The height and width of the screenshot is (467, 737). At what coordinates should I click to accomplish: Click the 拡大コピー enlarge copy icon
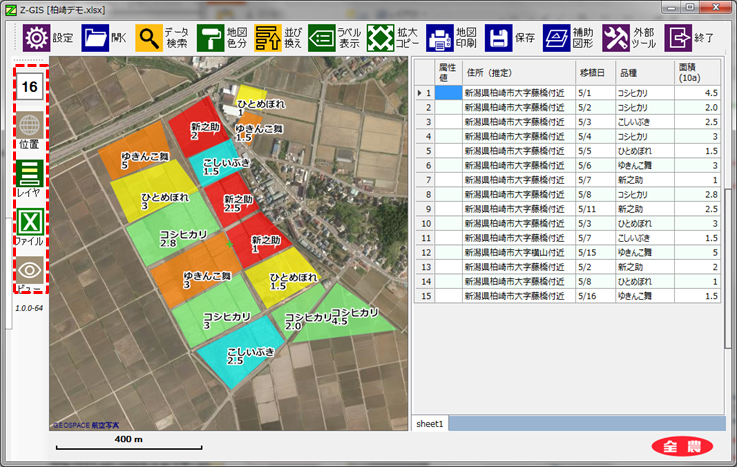[x=381, y=38]
